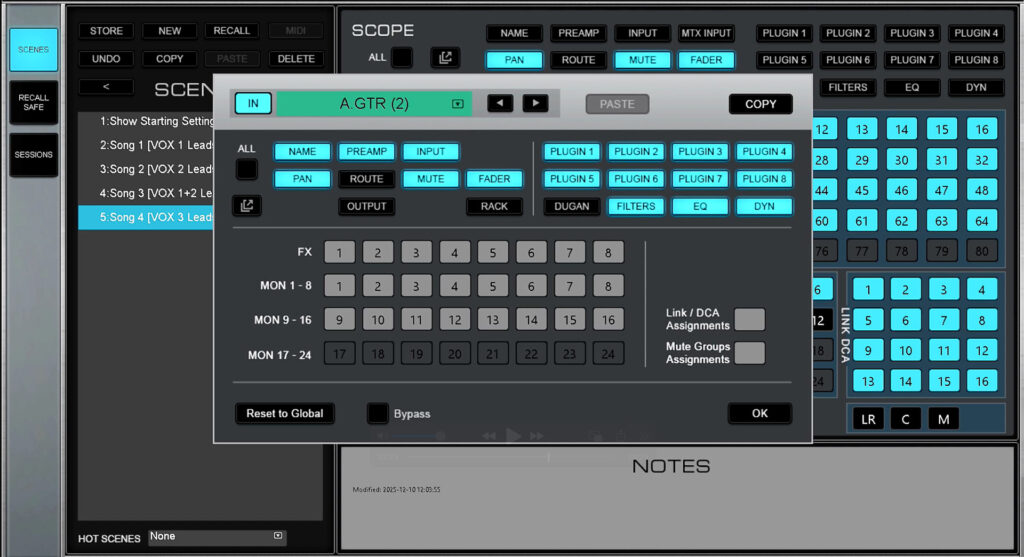Toggle DYN scope in the channel dialog

764,206
